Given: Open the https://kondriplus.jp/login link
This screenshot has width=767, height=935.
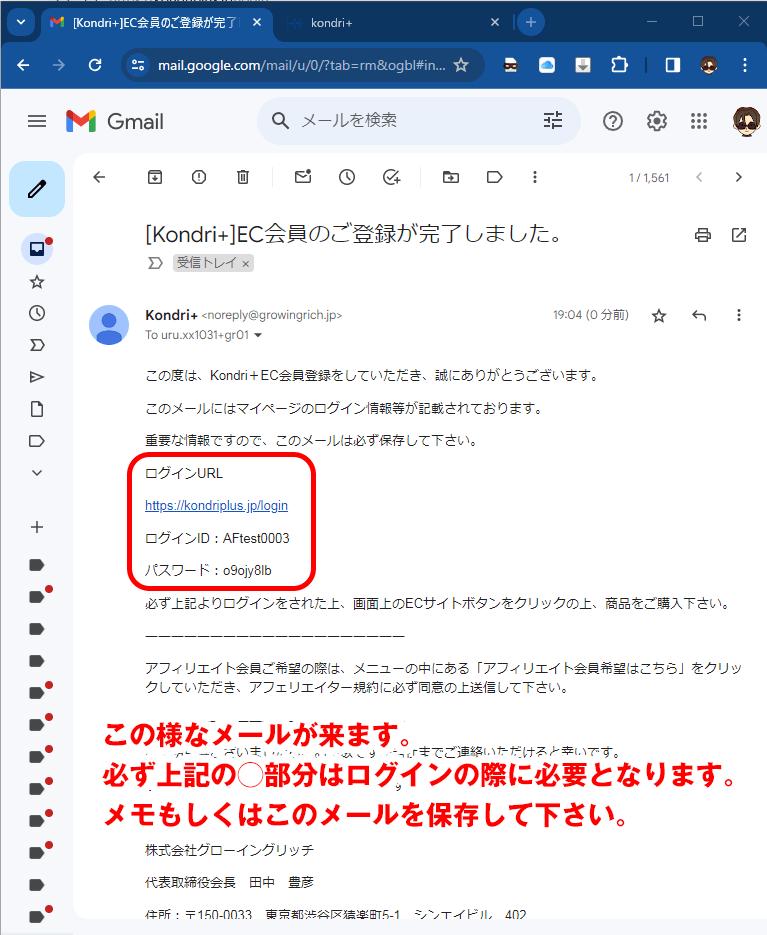Looking at the screenshot, I should pos(216,506).
